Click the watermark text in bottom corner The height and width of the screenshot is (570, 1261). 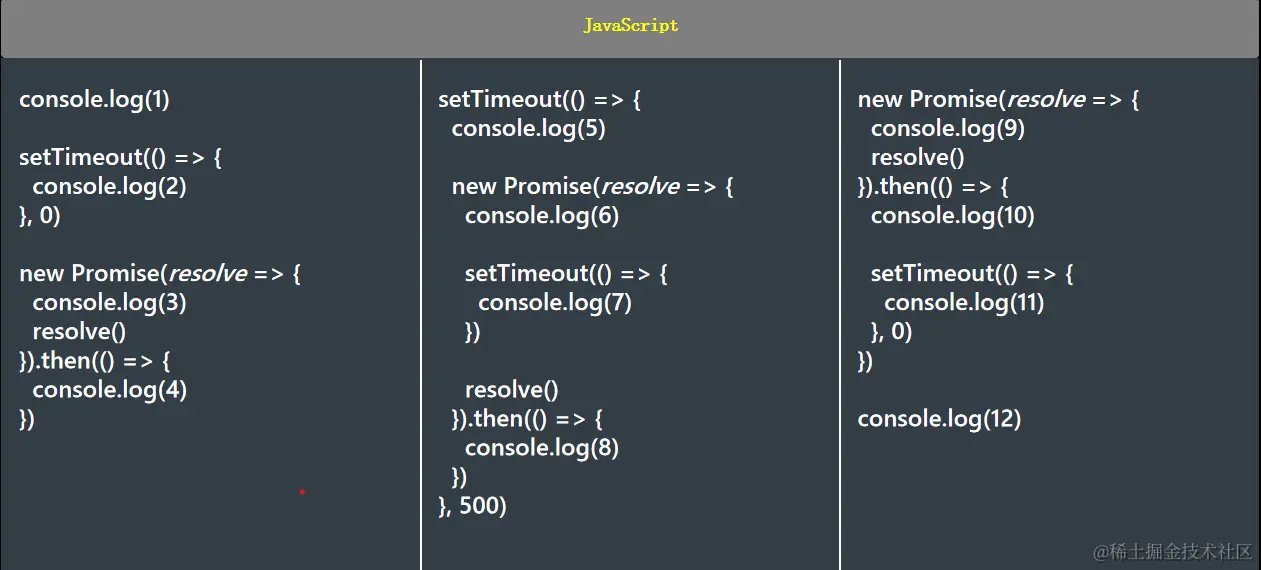tap(1172, 551)
